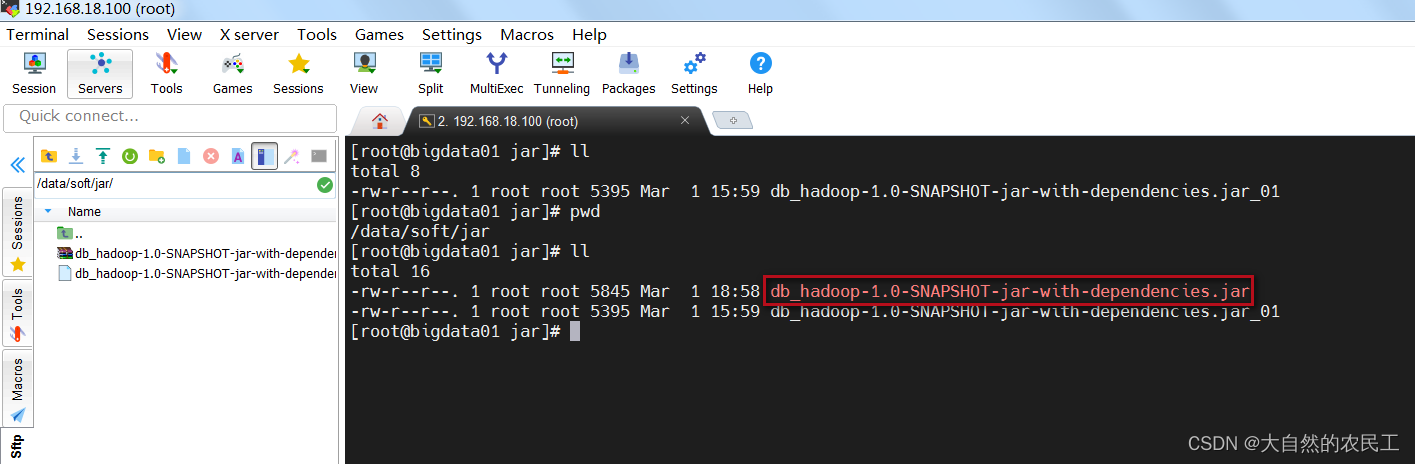Click the Name column sort arrow
1415x464 pixels.
coord(48,212)
